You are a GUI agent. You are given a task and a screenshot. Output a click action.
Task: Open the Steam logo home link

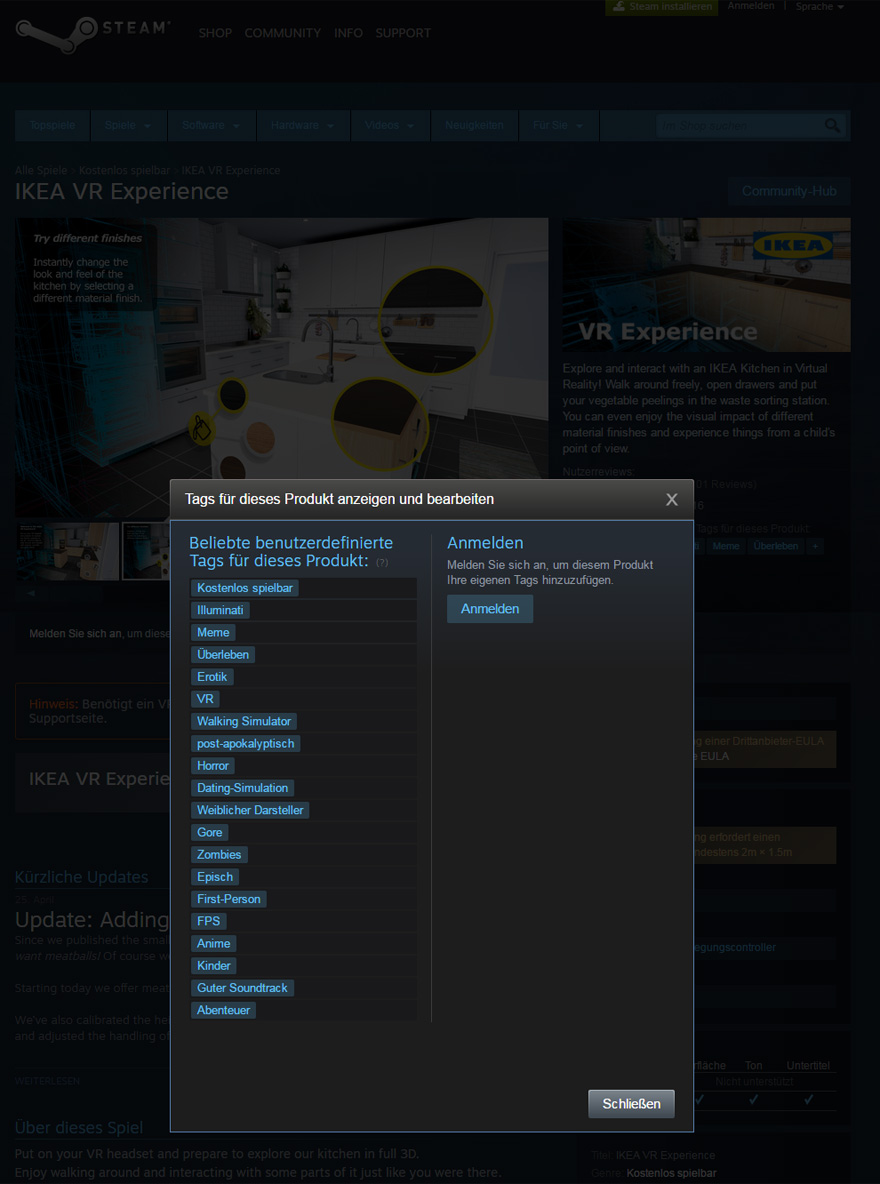click(92, 35)
